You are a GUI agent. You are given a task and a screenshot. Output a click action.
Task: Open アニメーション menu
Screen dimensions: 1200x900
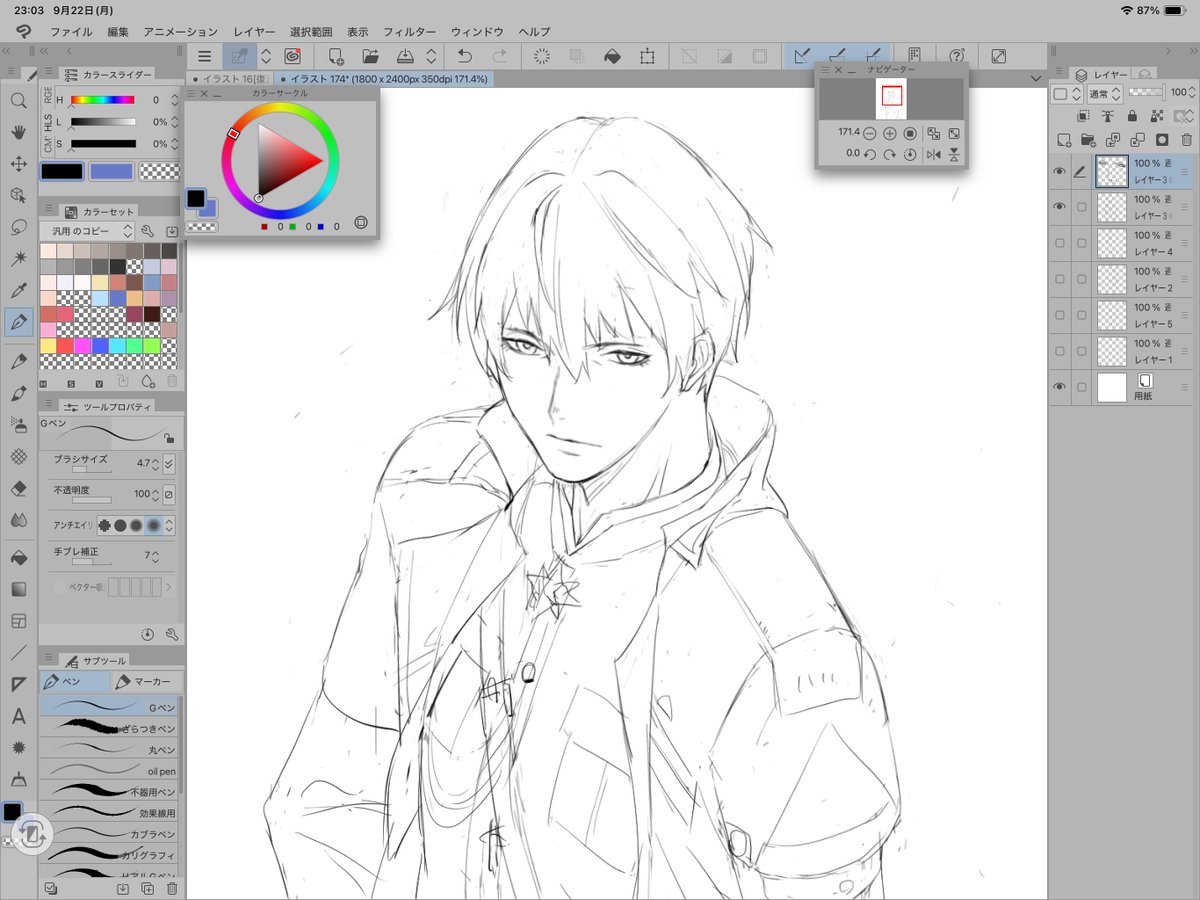(x=180, y=32)
